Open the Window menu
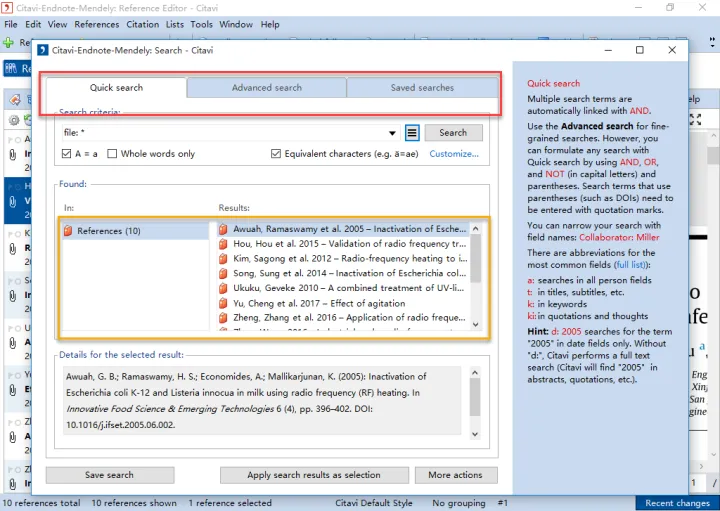The width and height of the screenshot is (720, 511). pyautogui.click(x=236, y=24)
